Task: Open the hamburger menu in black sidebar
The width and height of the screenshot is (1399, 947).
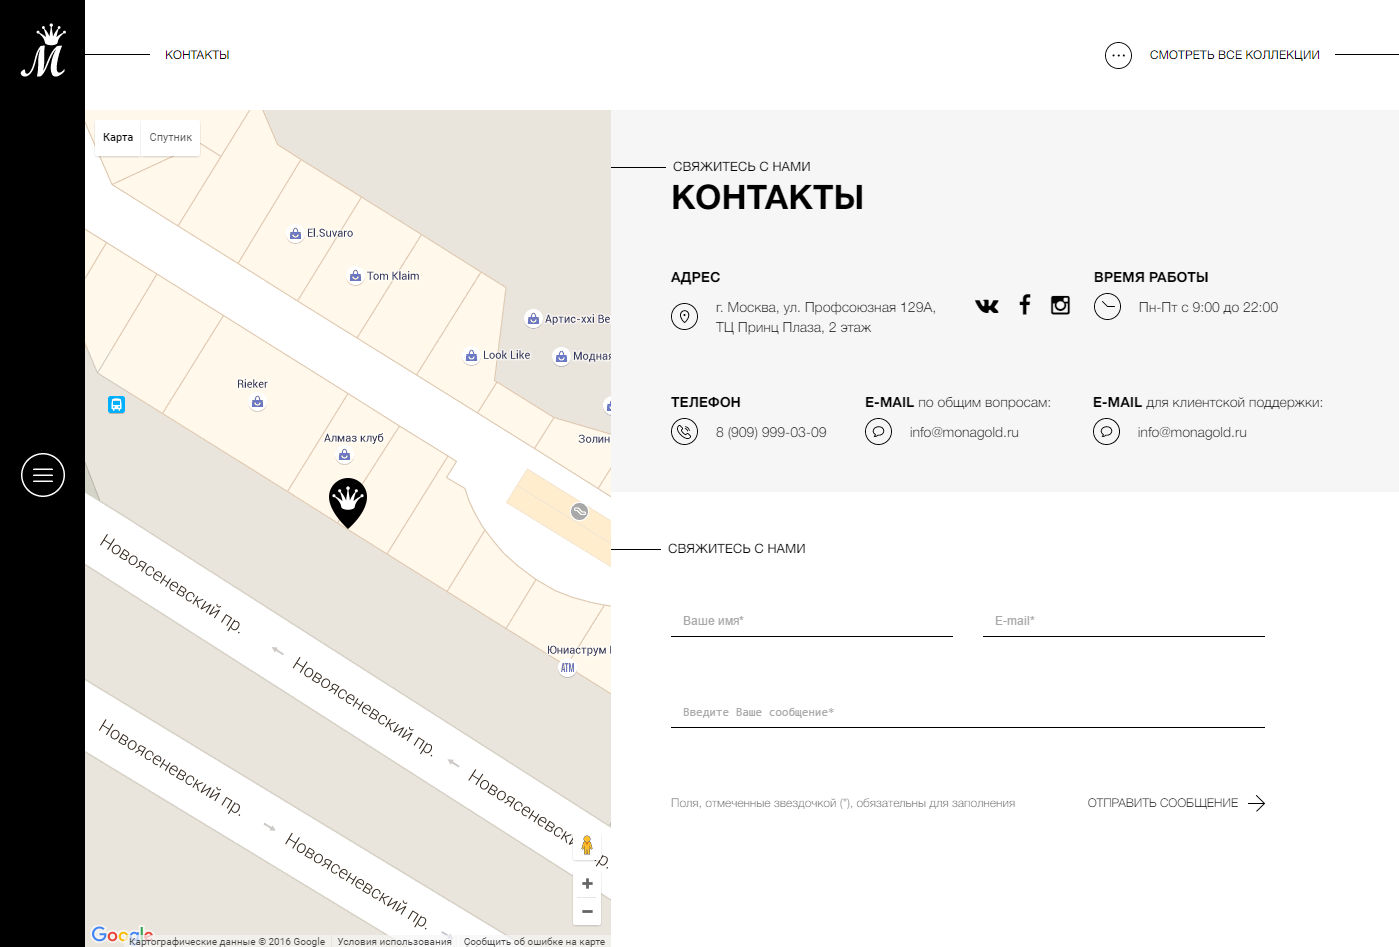Action: pos(43,475)
